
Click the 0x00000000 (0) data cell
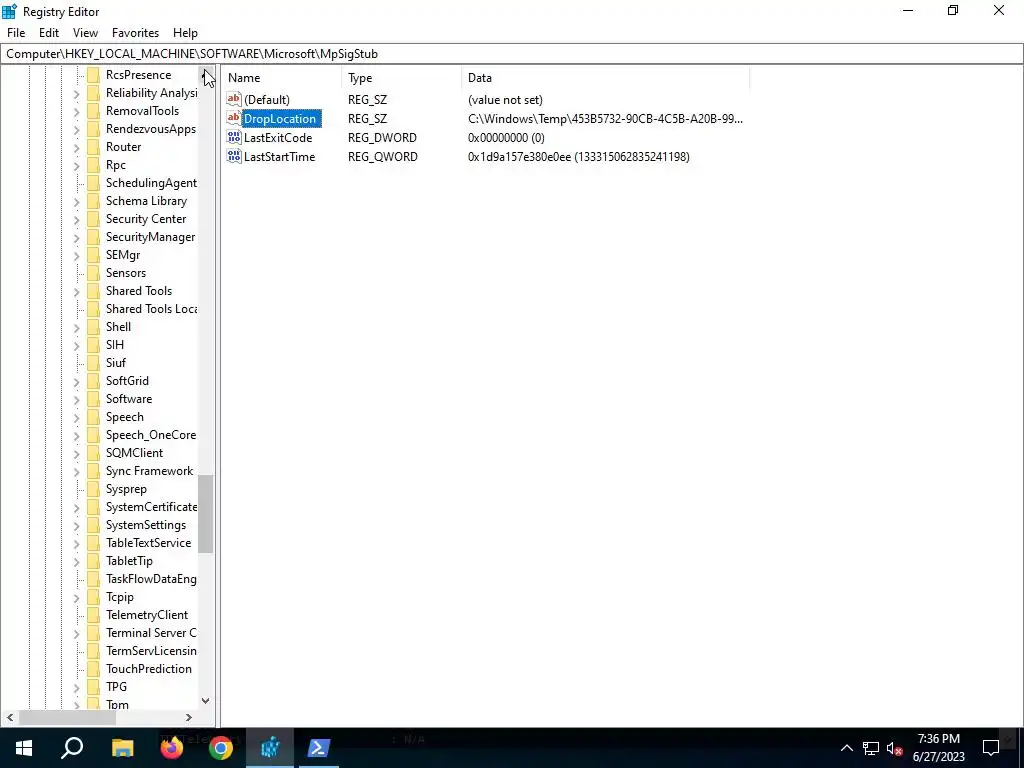pyautogui.click(x=506, y=137)
